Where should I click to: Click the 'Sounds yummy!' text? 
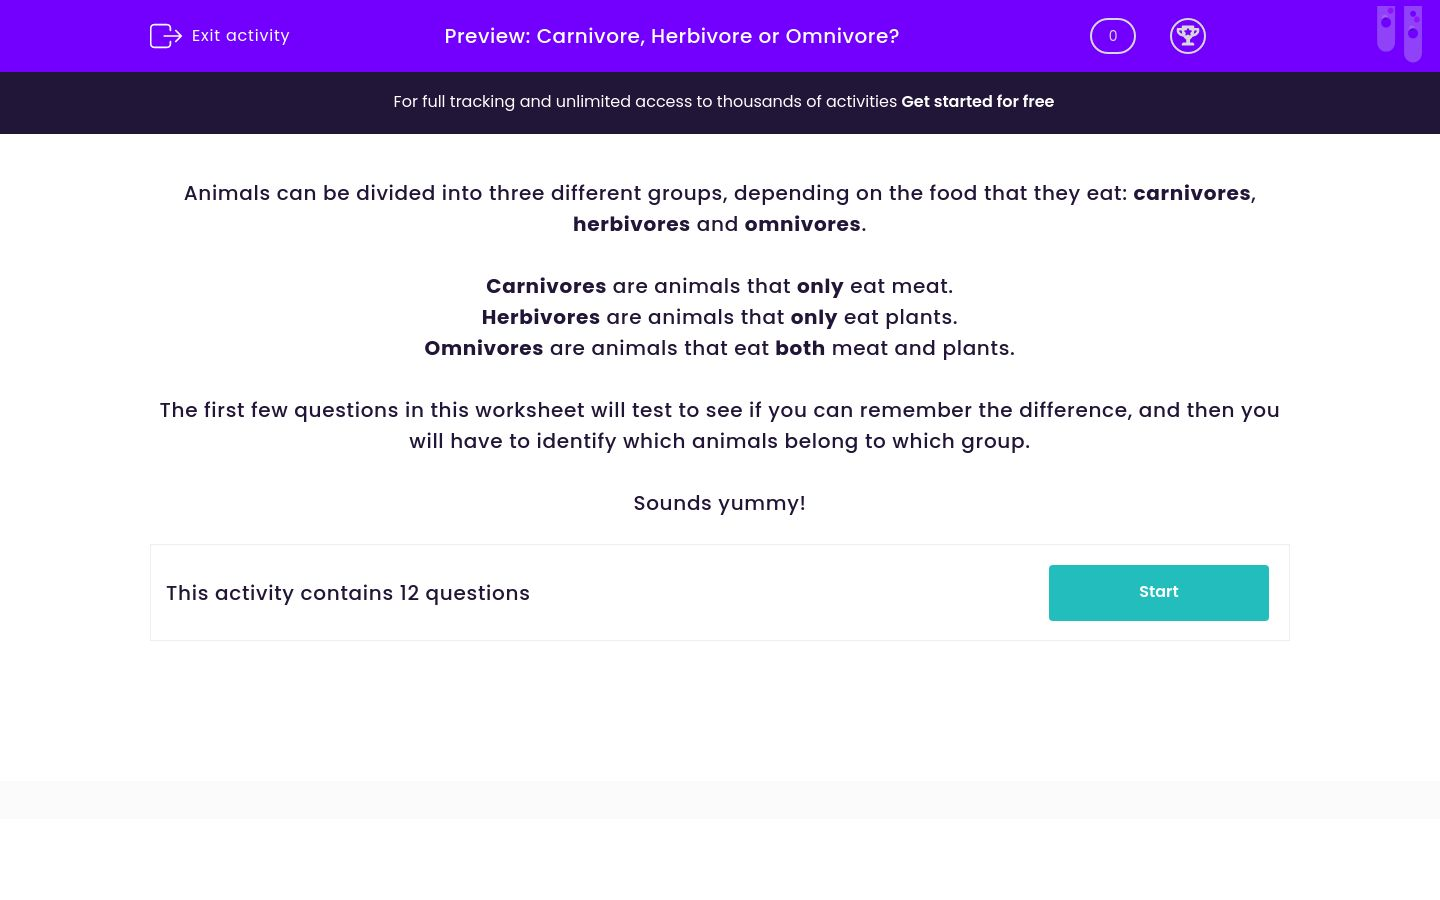719,503
